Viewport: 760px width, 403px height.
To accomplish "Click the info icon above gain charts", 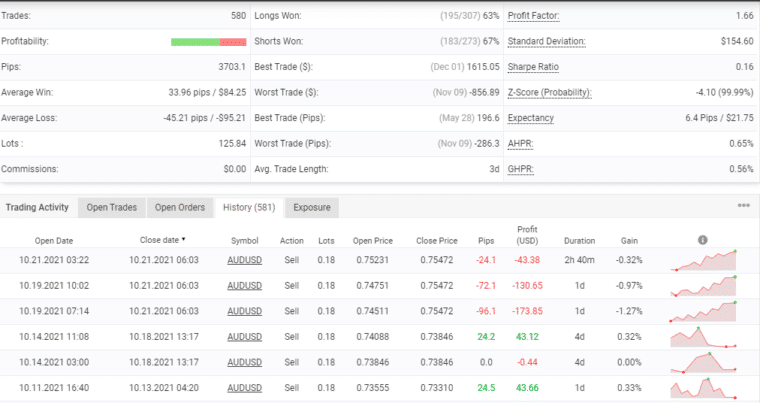I will [x=702, y=240].
